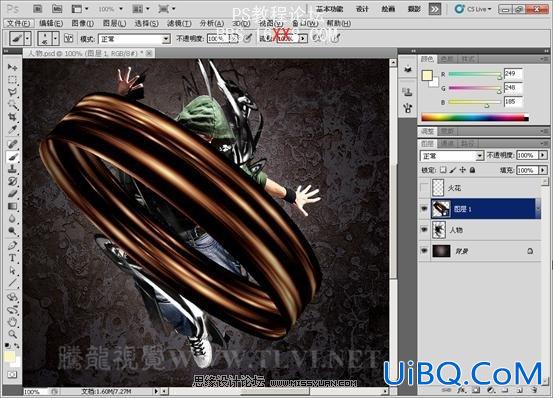Image resolution: width=553 pixels, height=398 pixels.
Task: Toggle lock transparent pixels
Action: point(443,170)
